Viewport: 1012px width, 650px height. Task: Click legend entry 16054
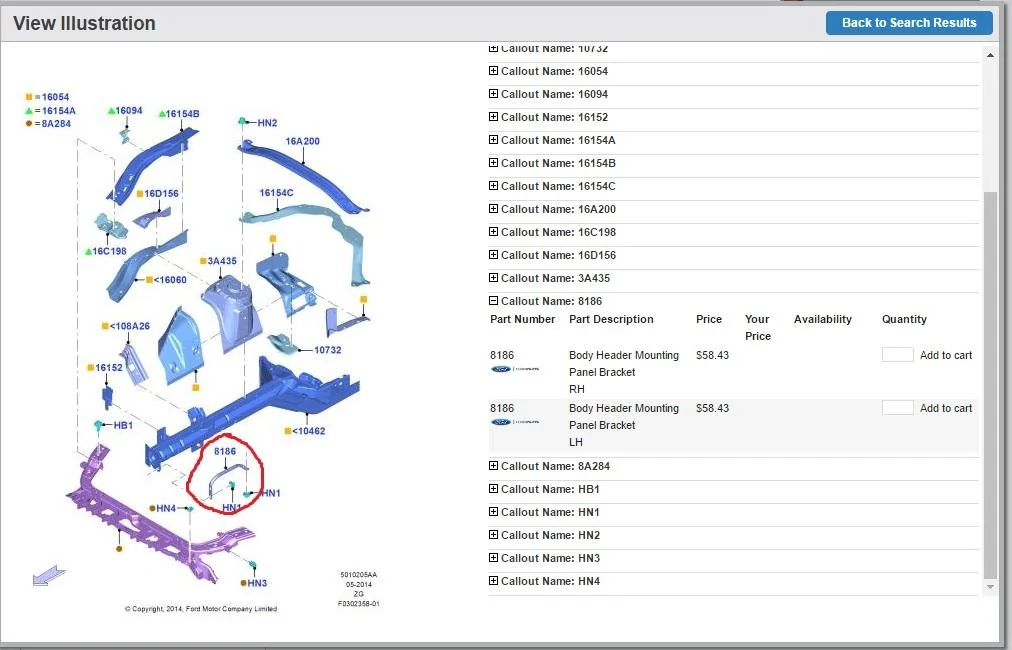point(47,97)
